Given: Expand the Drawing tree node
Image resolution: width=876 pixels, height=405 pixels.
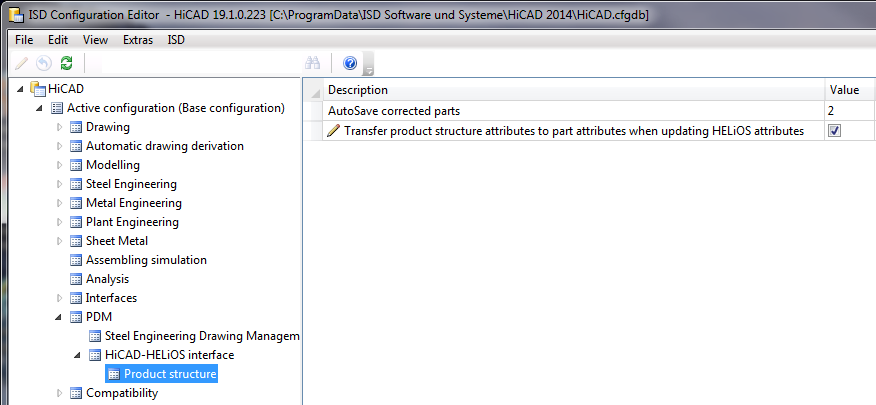Looking at the screenshot, I should [60, 127].
